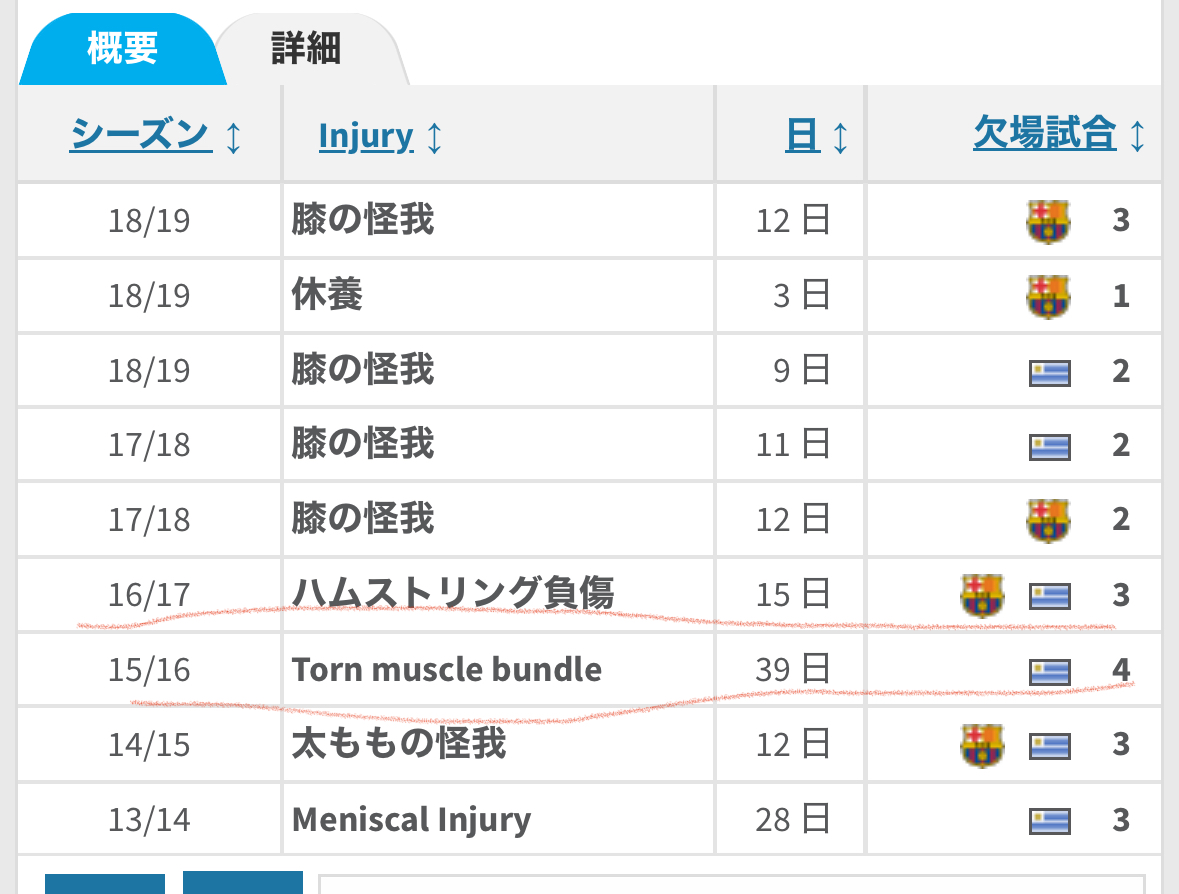Viewport: 1179px width, 894px height.
Task: Toggle sort arrow next to 欠場試合 header
Action: tap(1137, 136)
